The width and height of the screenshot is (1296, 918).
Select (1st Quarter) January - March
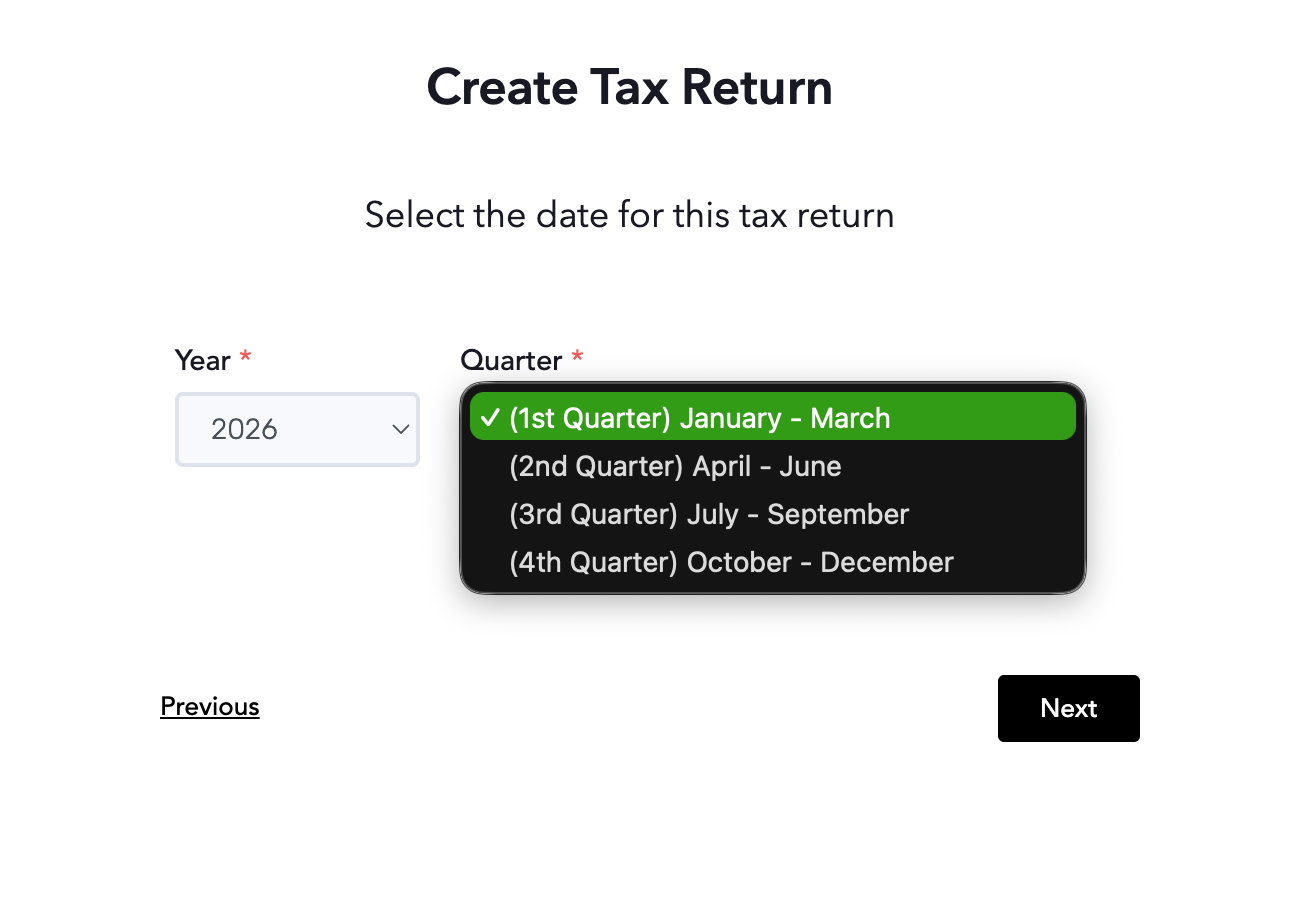773,417
